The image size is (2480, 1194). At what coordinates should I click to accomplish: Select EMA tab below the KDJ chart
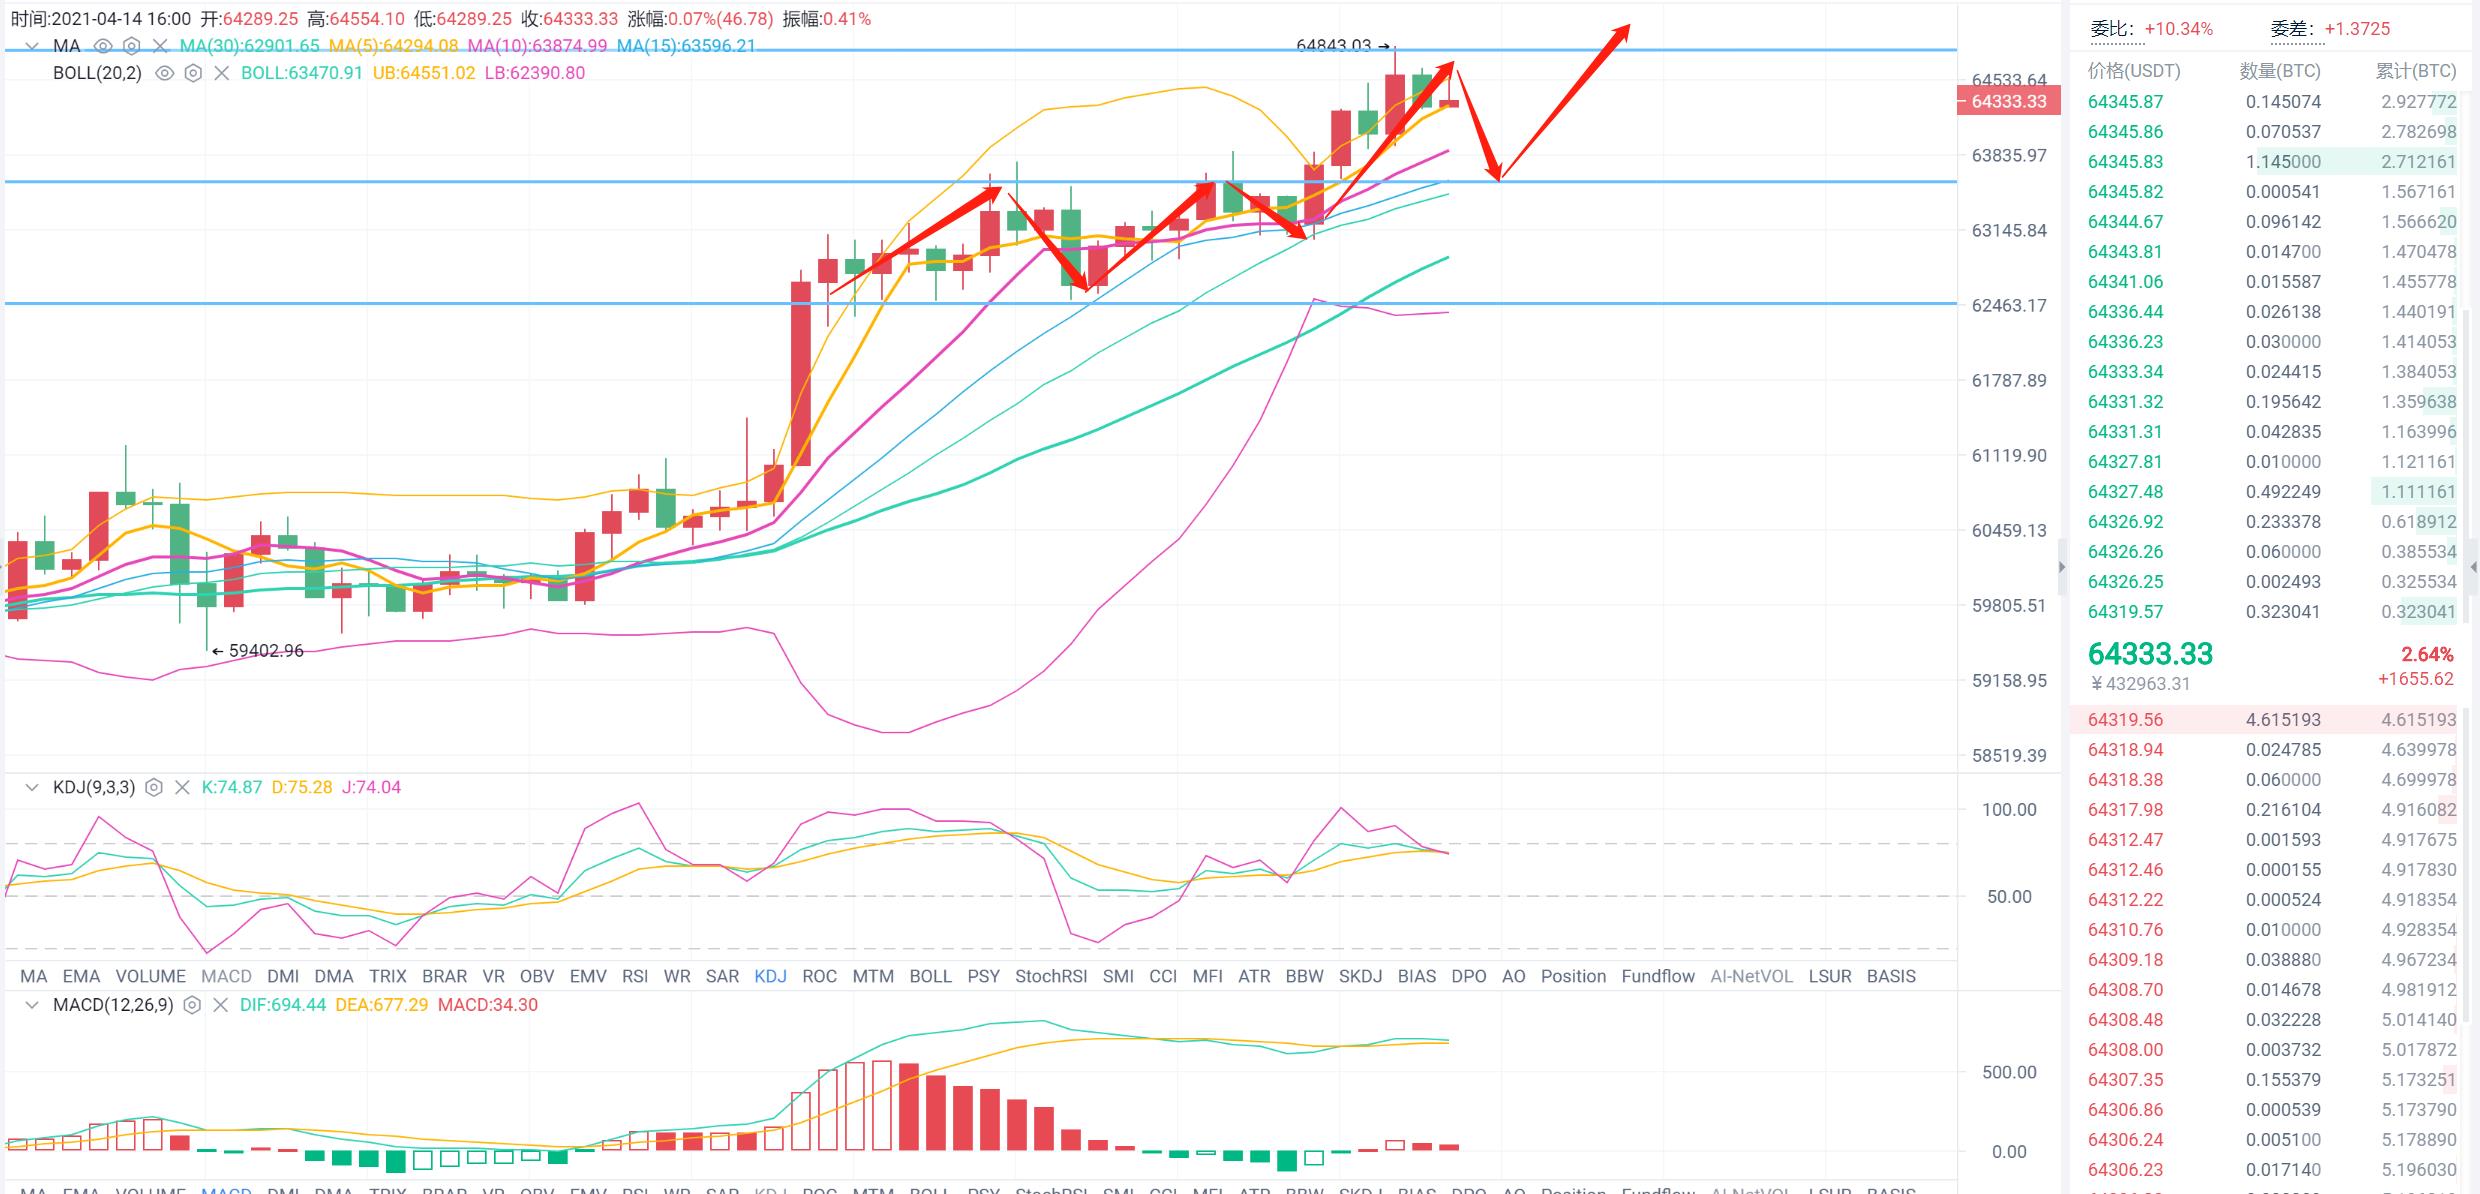pos(81,976)
